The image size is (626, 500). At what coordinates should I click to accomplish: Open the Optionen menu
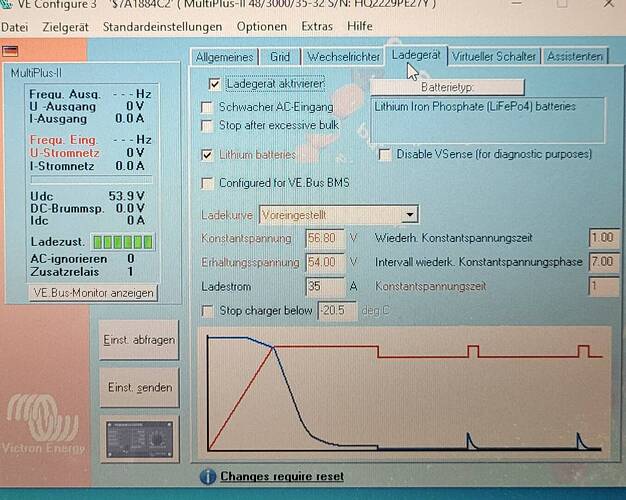262,27
